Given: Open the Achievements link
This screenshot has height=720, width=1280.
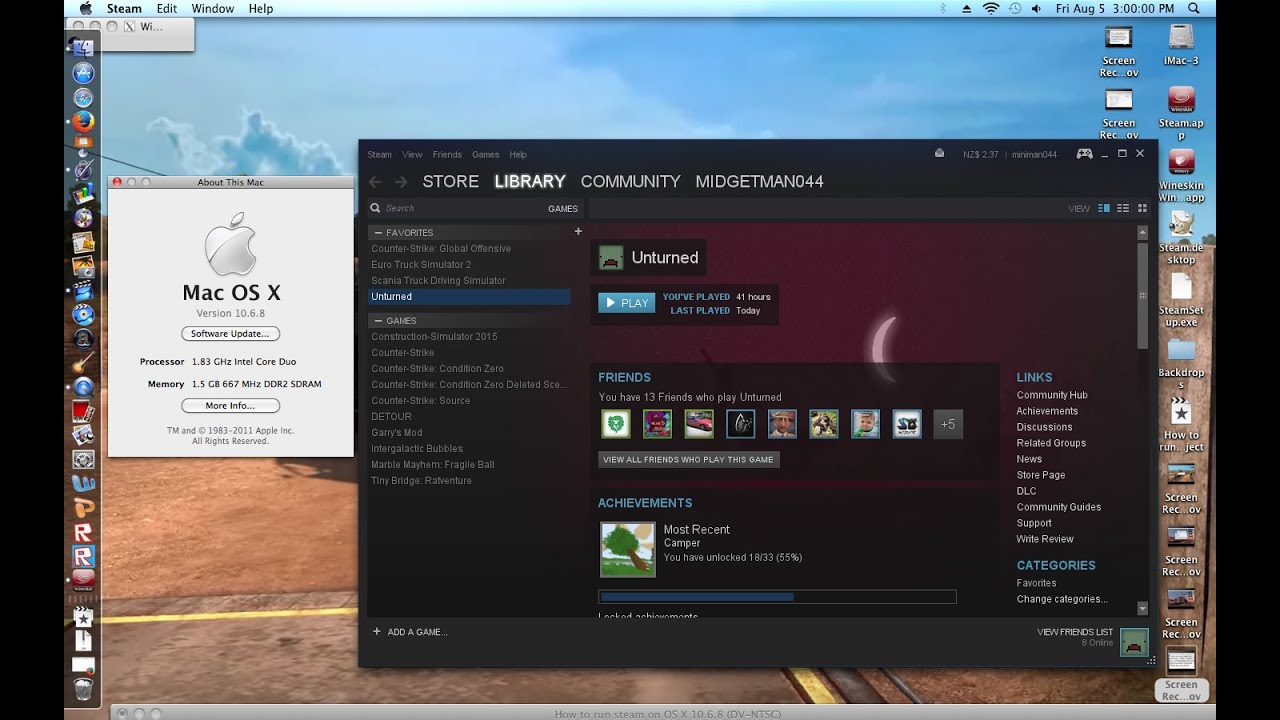Looking at the screenshot, I should click(x=1047, y=411).
